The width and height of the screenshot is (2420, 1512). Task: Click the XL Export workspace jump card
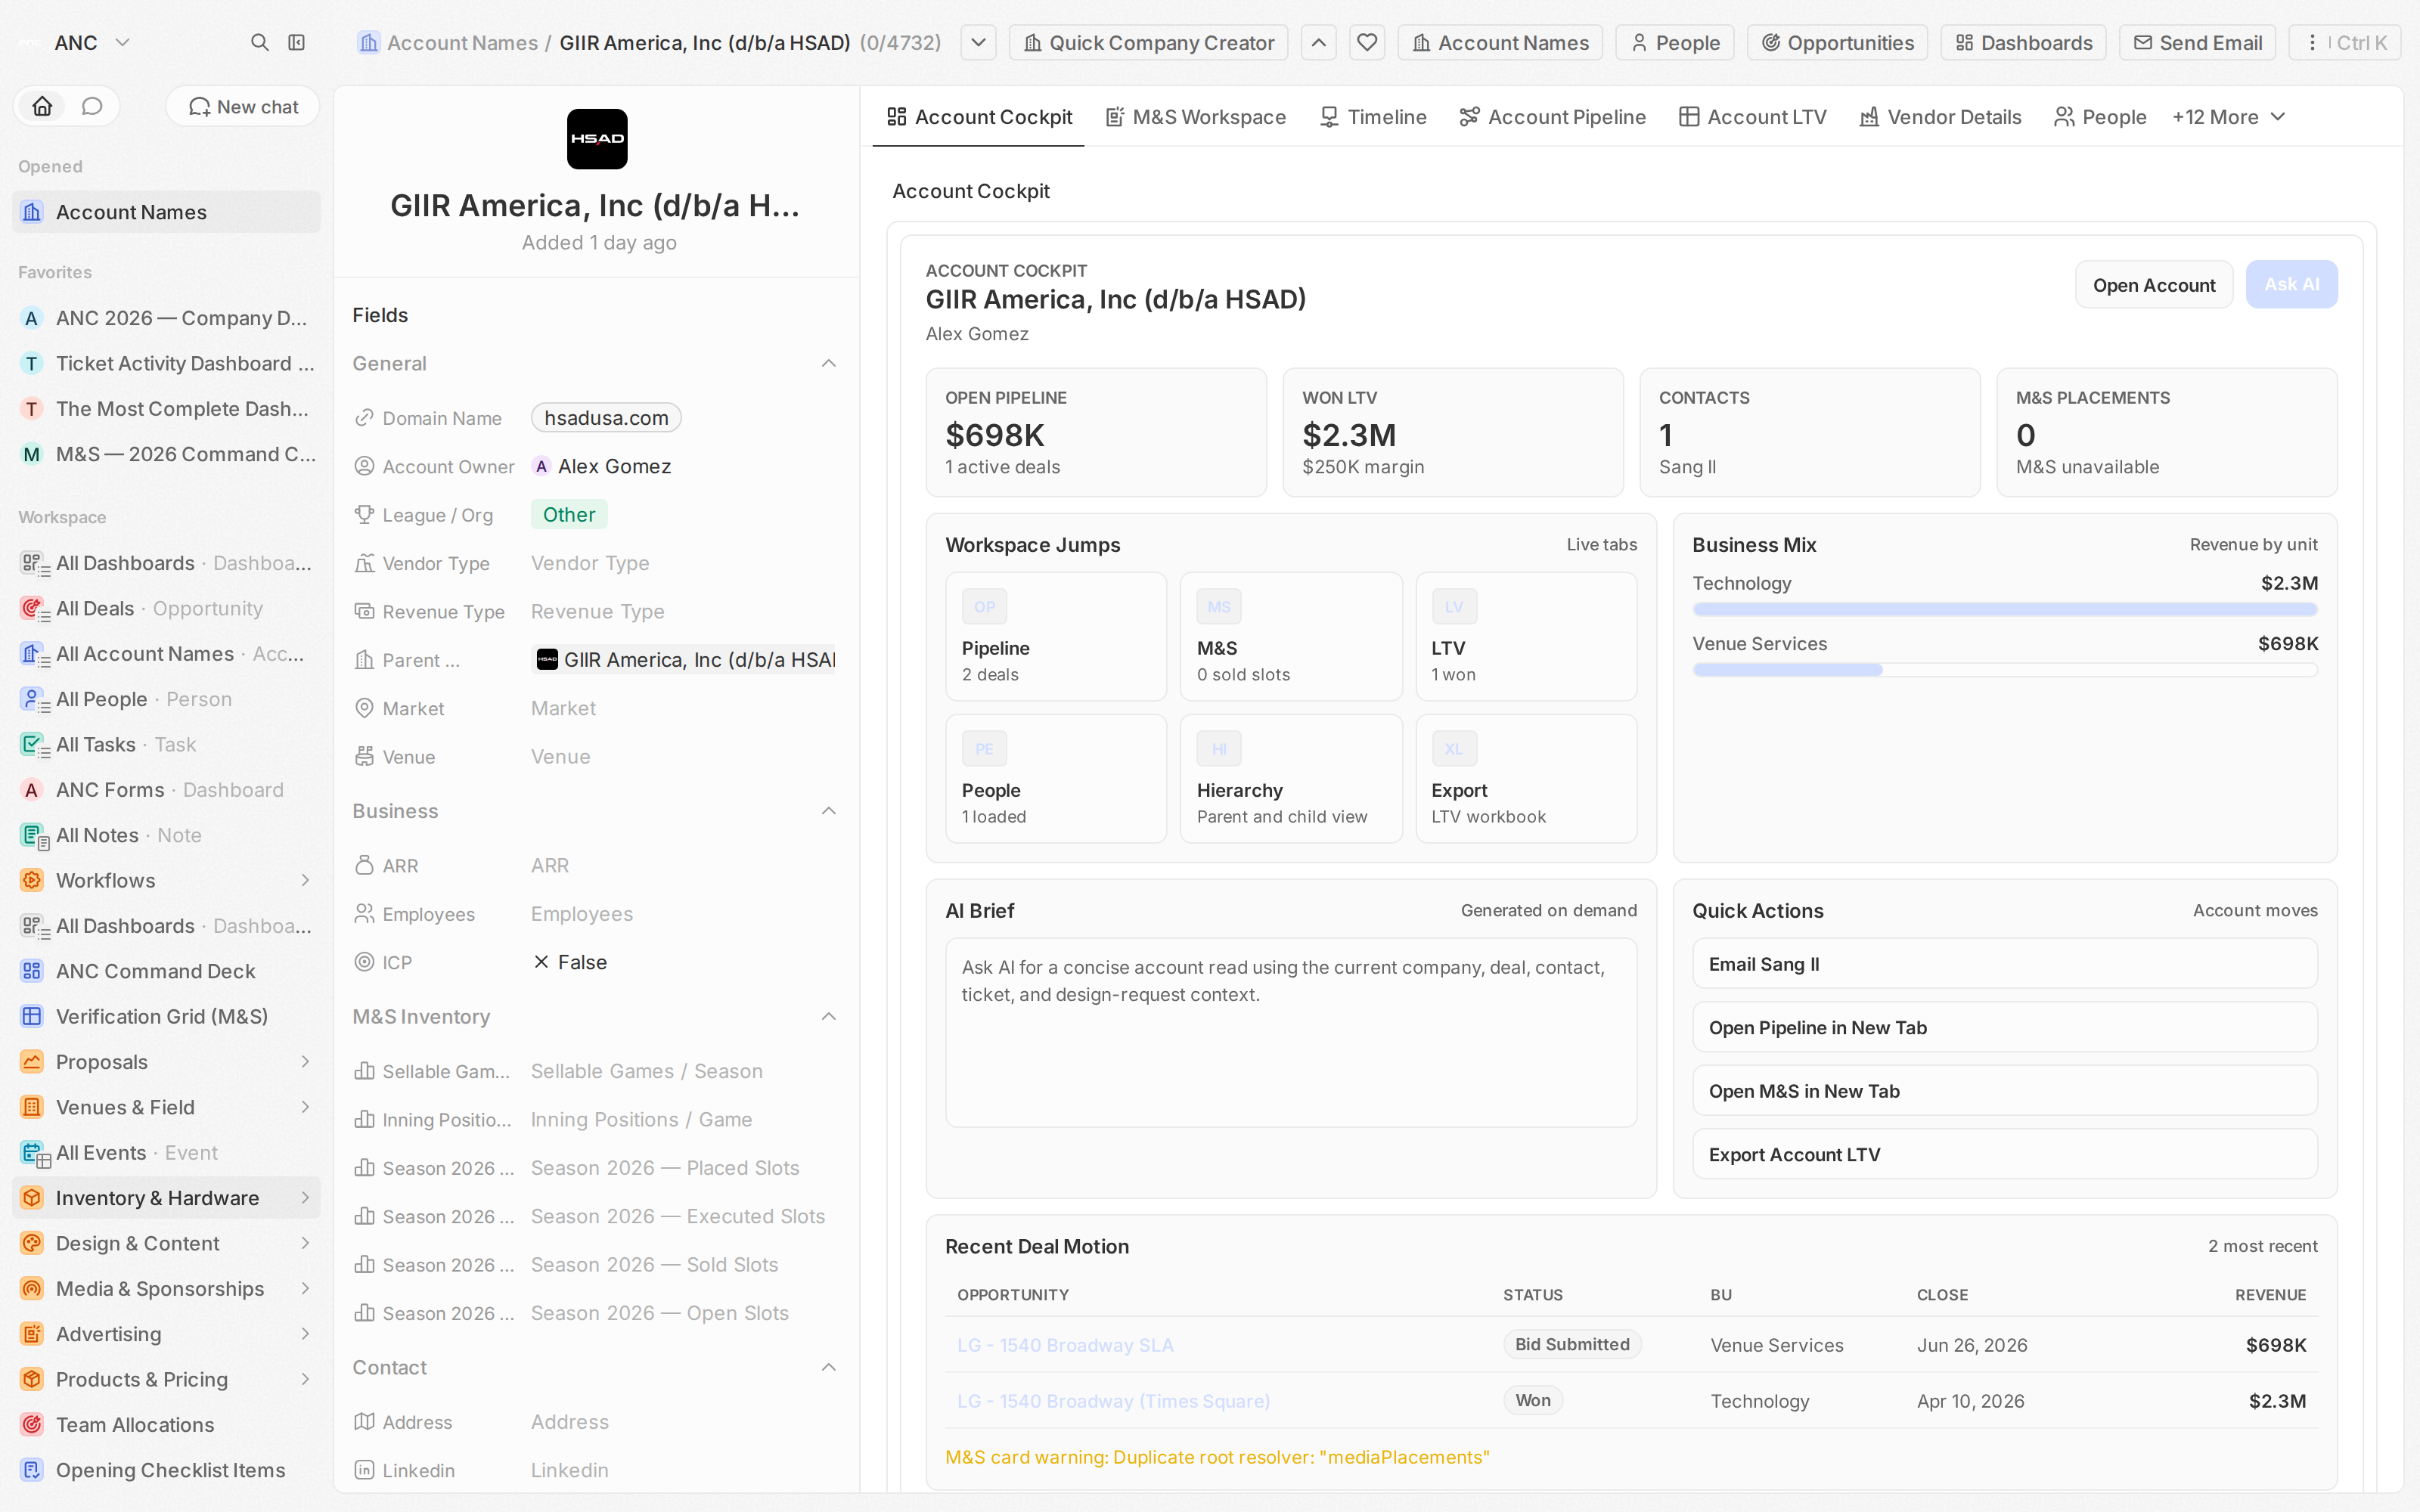click(1526, 778)
